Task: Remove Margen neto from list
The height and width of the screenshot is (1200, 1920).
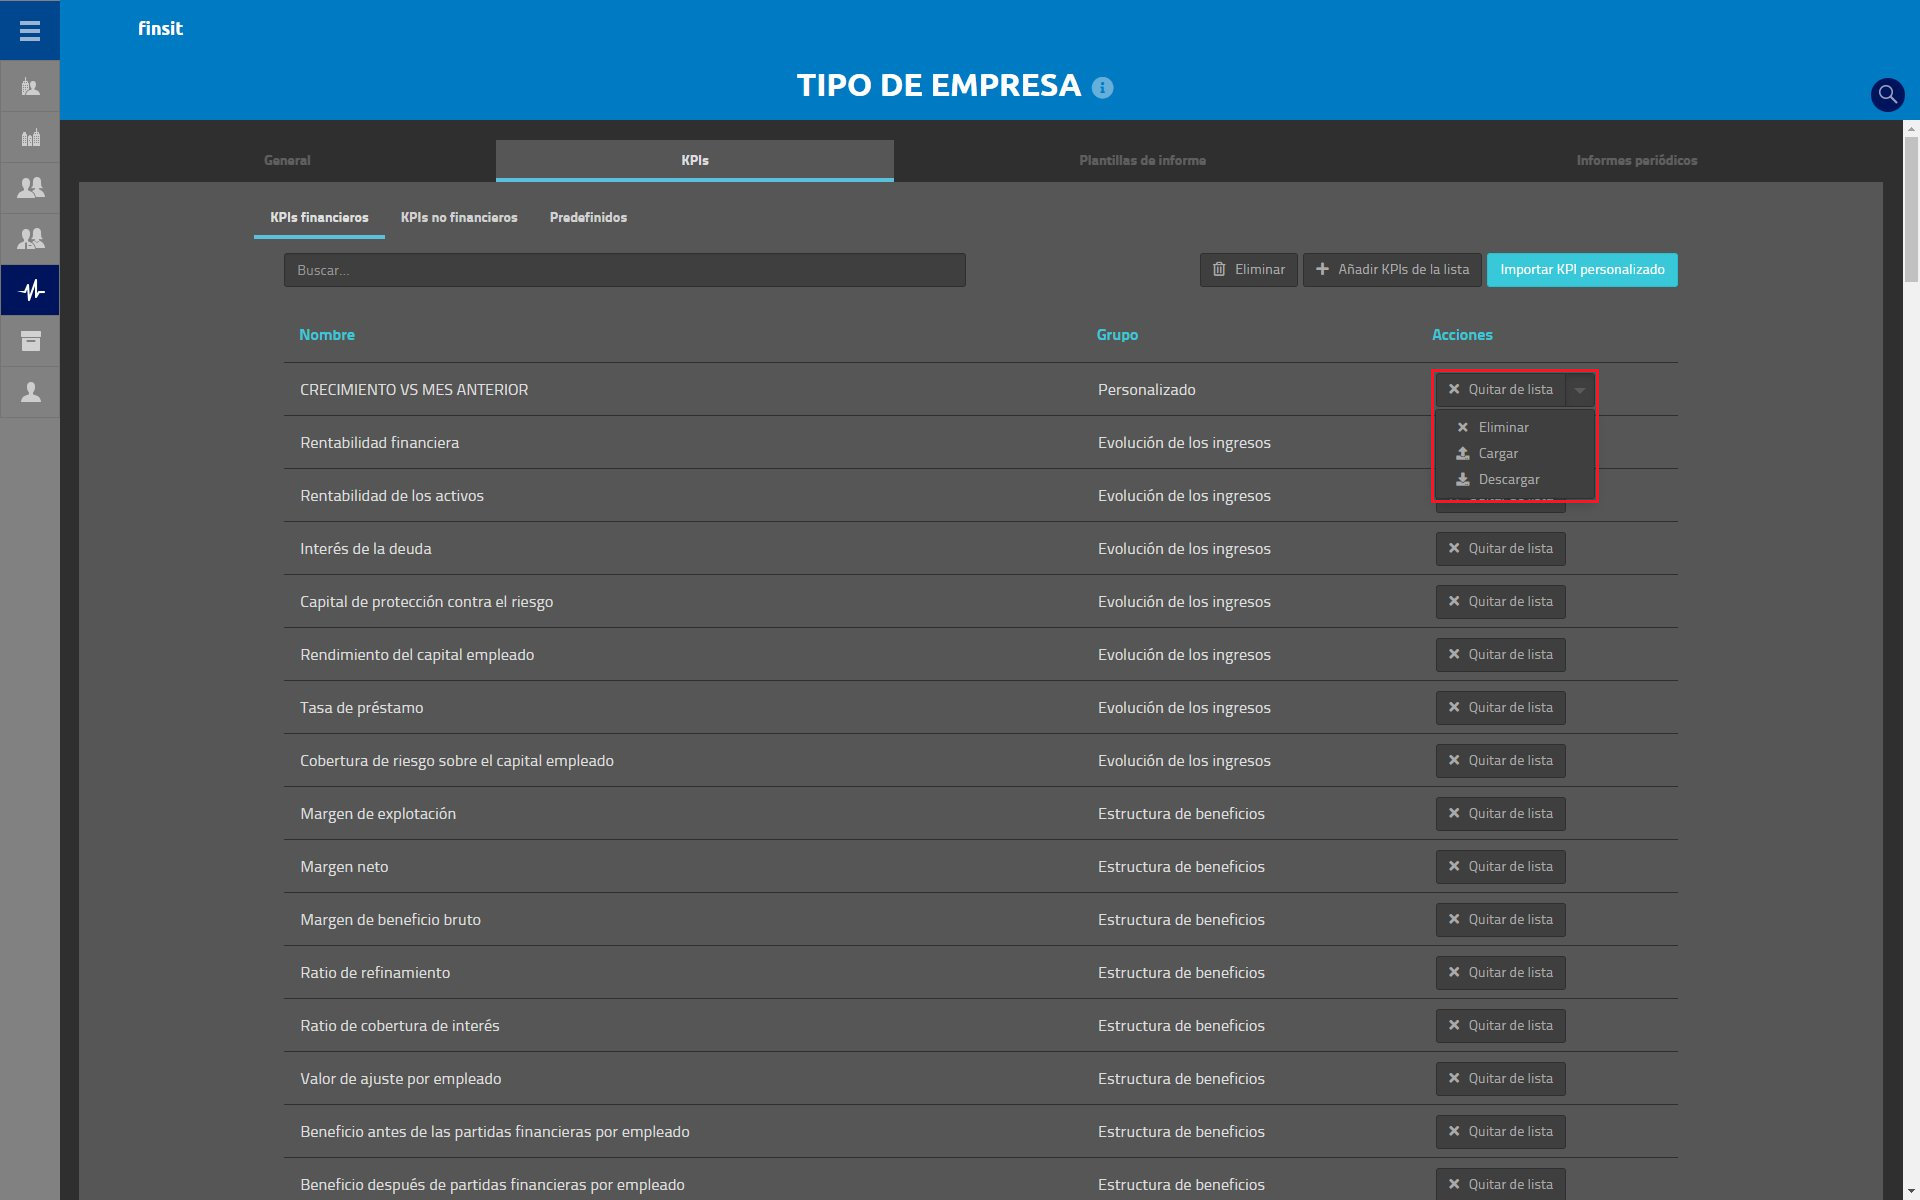Action: tap(1501, 867)
